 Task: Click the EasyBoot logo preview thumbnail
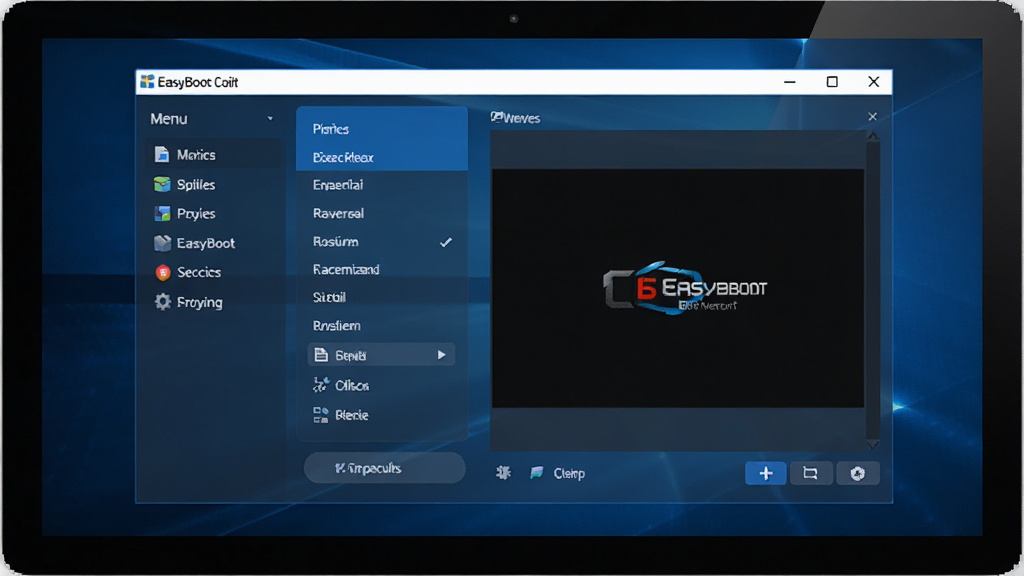click(678, 288)
